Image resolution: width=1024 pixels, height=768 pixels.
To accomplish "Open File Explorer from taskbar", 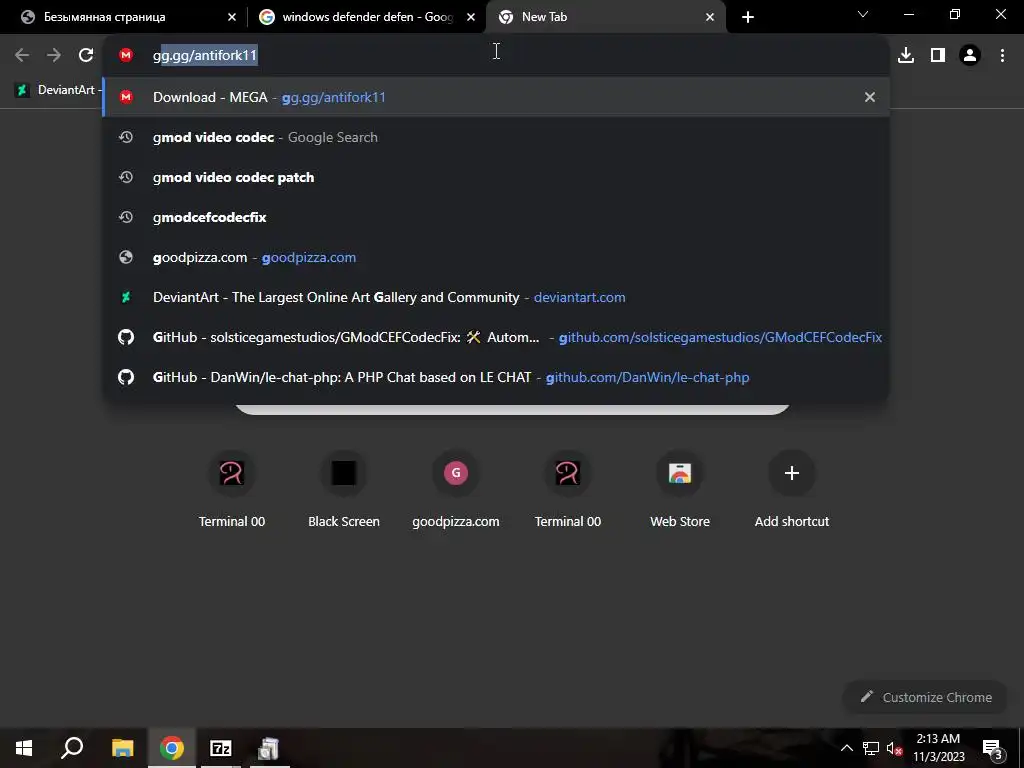I will point(122,748).
